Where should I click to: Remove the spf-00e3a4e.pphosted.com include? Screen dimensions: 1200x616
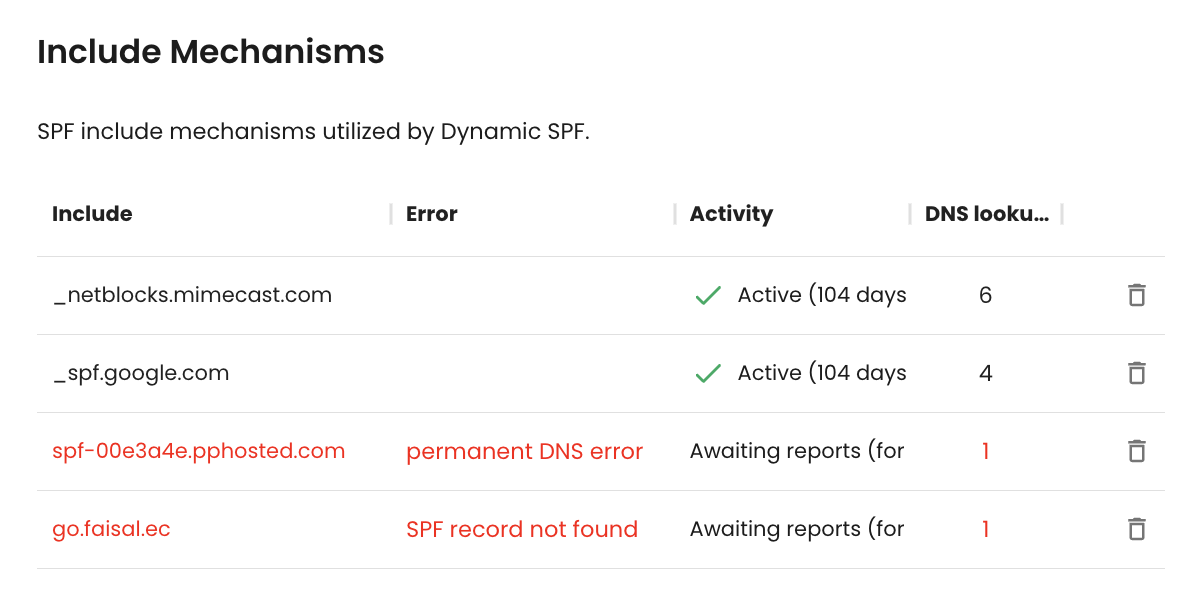click(1136, 451)
